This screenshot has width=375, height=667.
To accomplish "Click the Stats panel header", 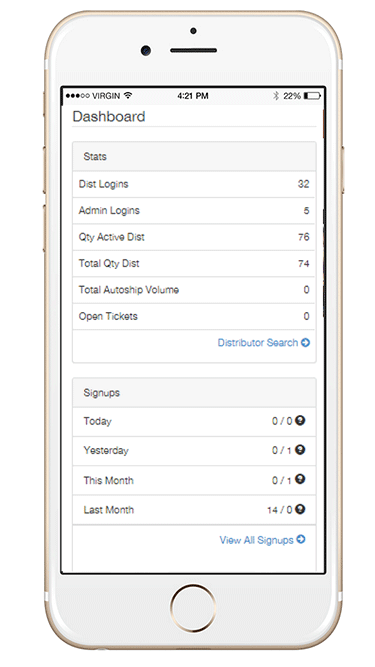I will pos(194,157).
